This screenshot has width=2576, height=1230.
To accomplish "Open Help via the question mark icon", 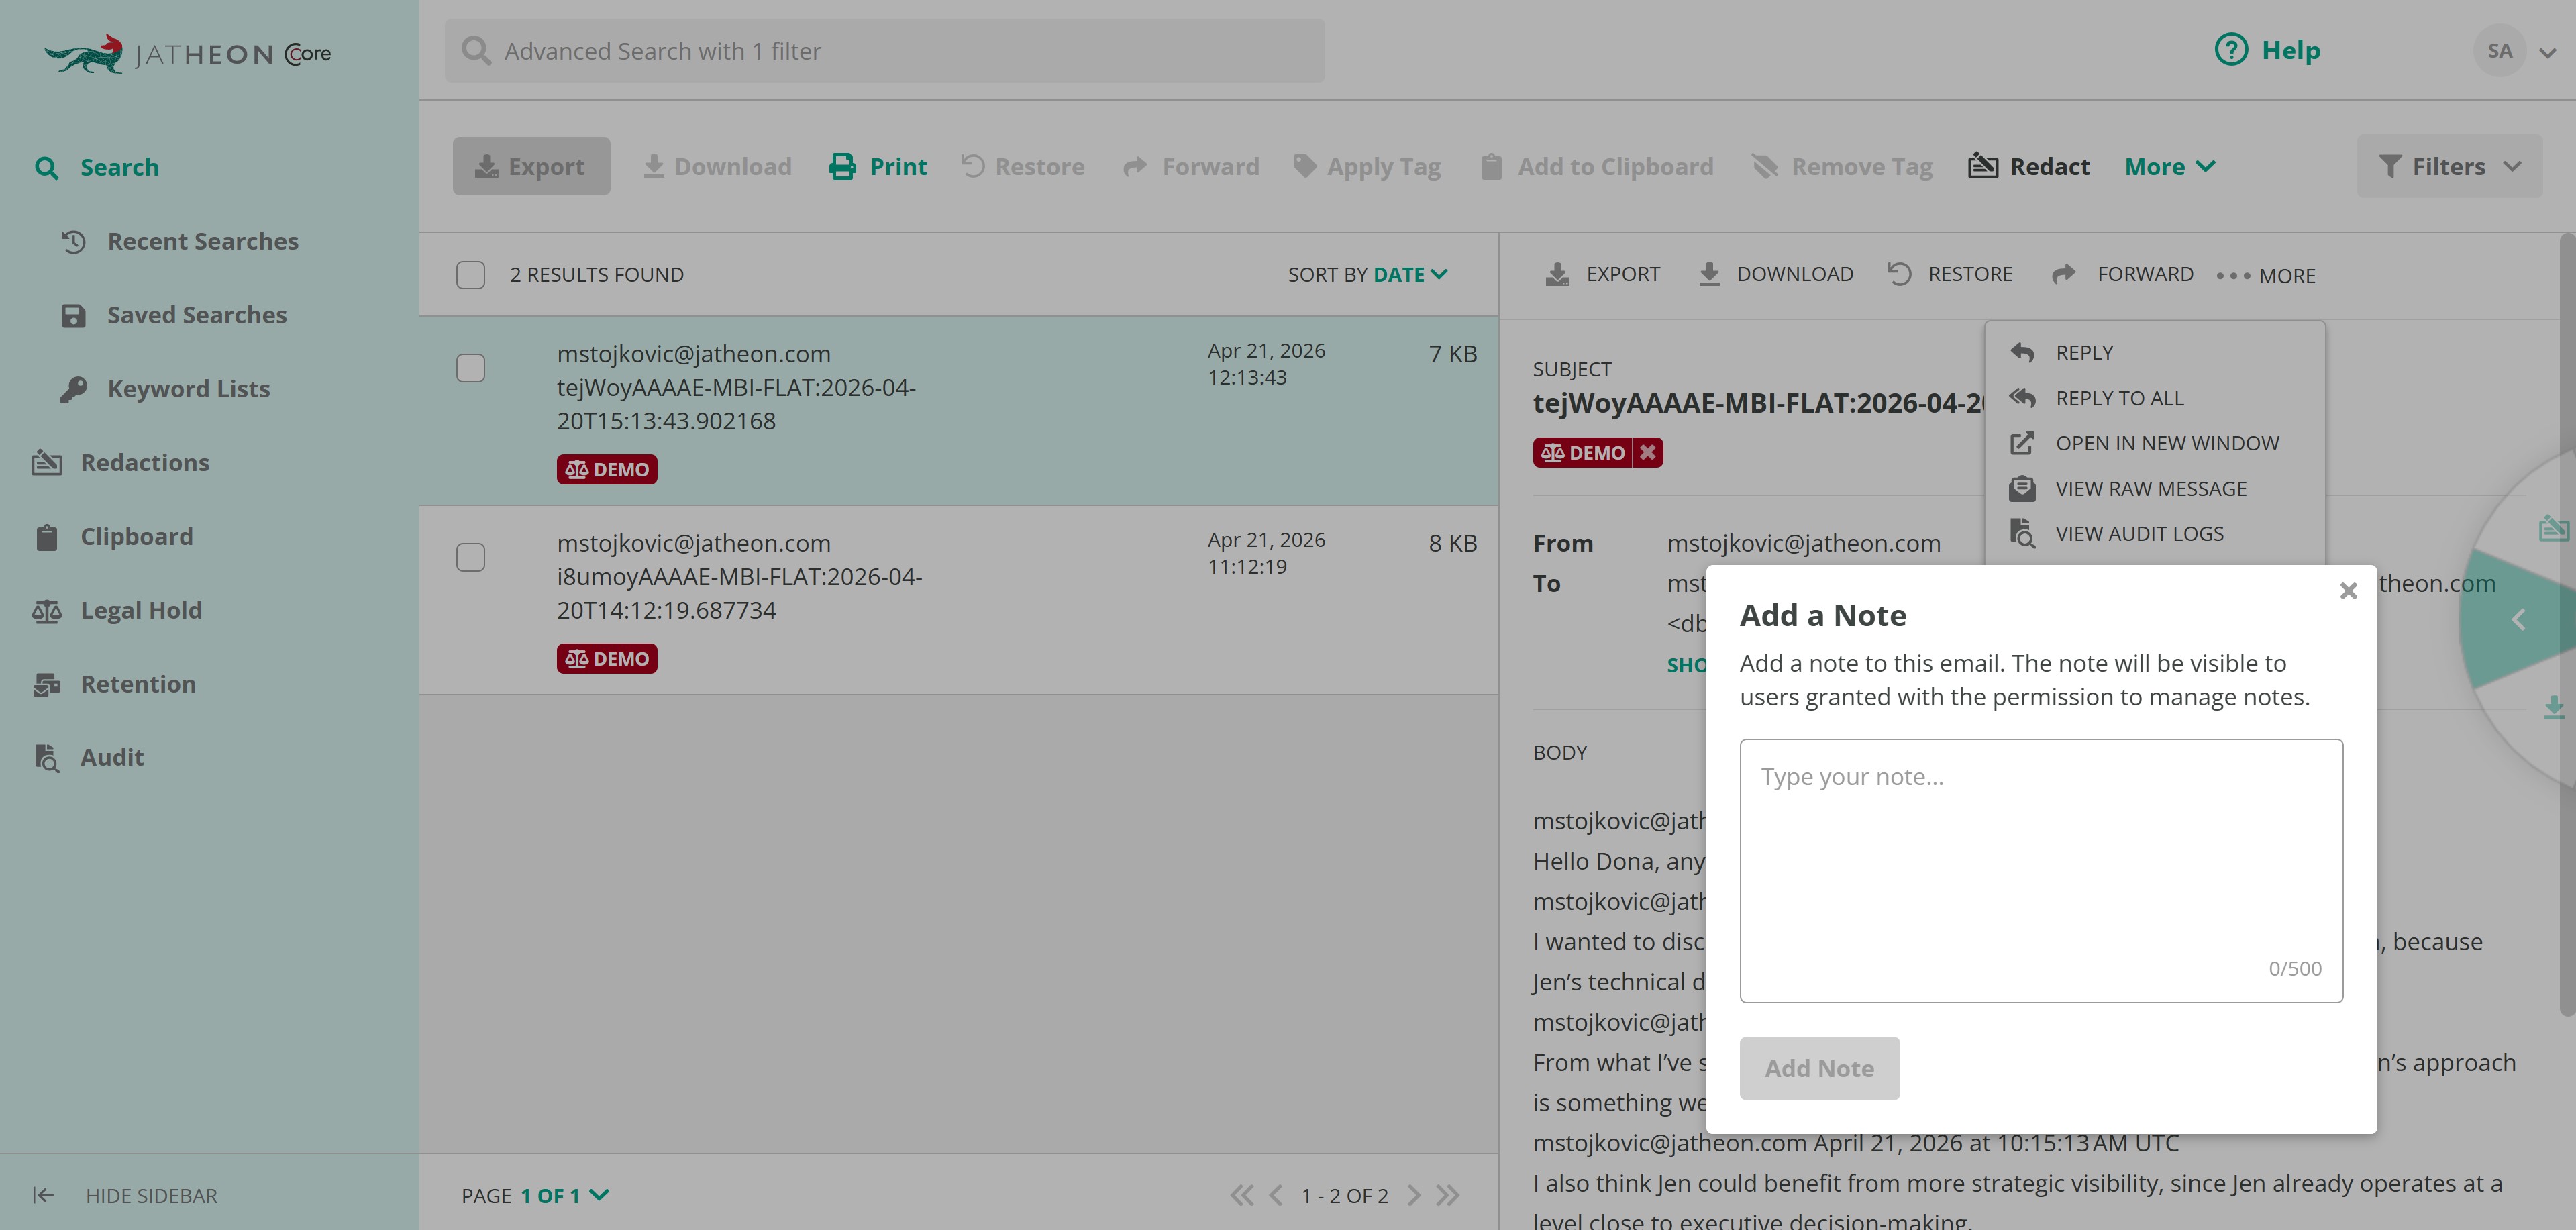I will [x=2231, y=50].
